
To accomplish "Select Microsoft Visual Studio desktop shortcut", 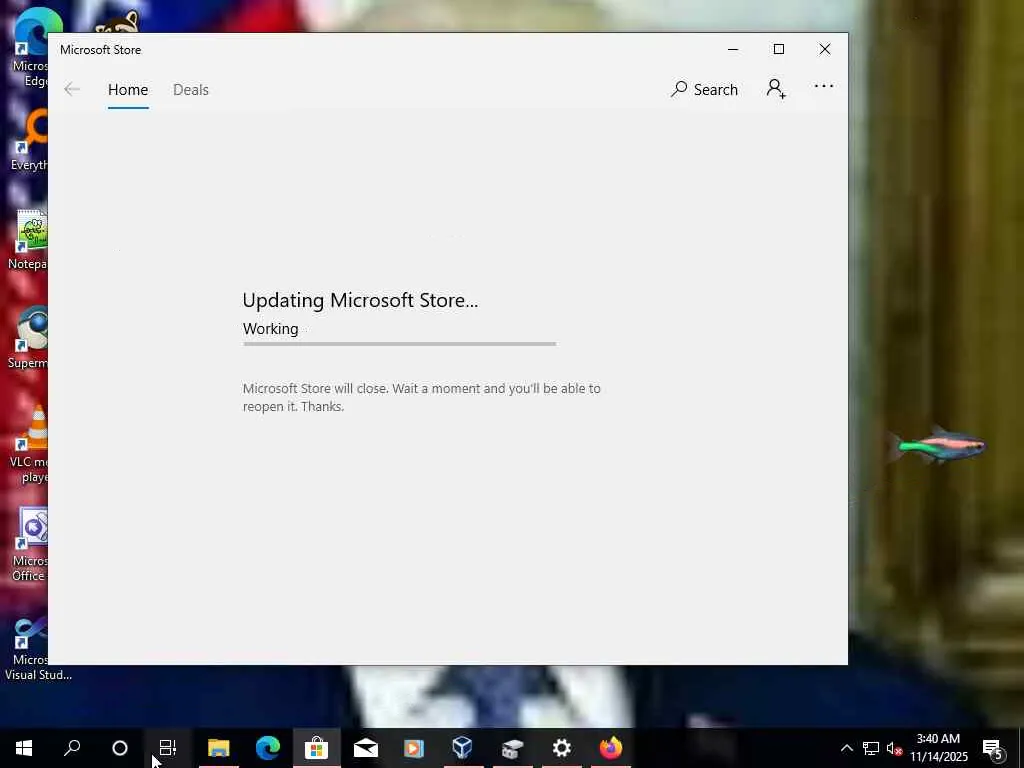I will click(37, 648).
